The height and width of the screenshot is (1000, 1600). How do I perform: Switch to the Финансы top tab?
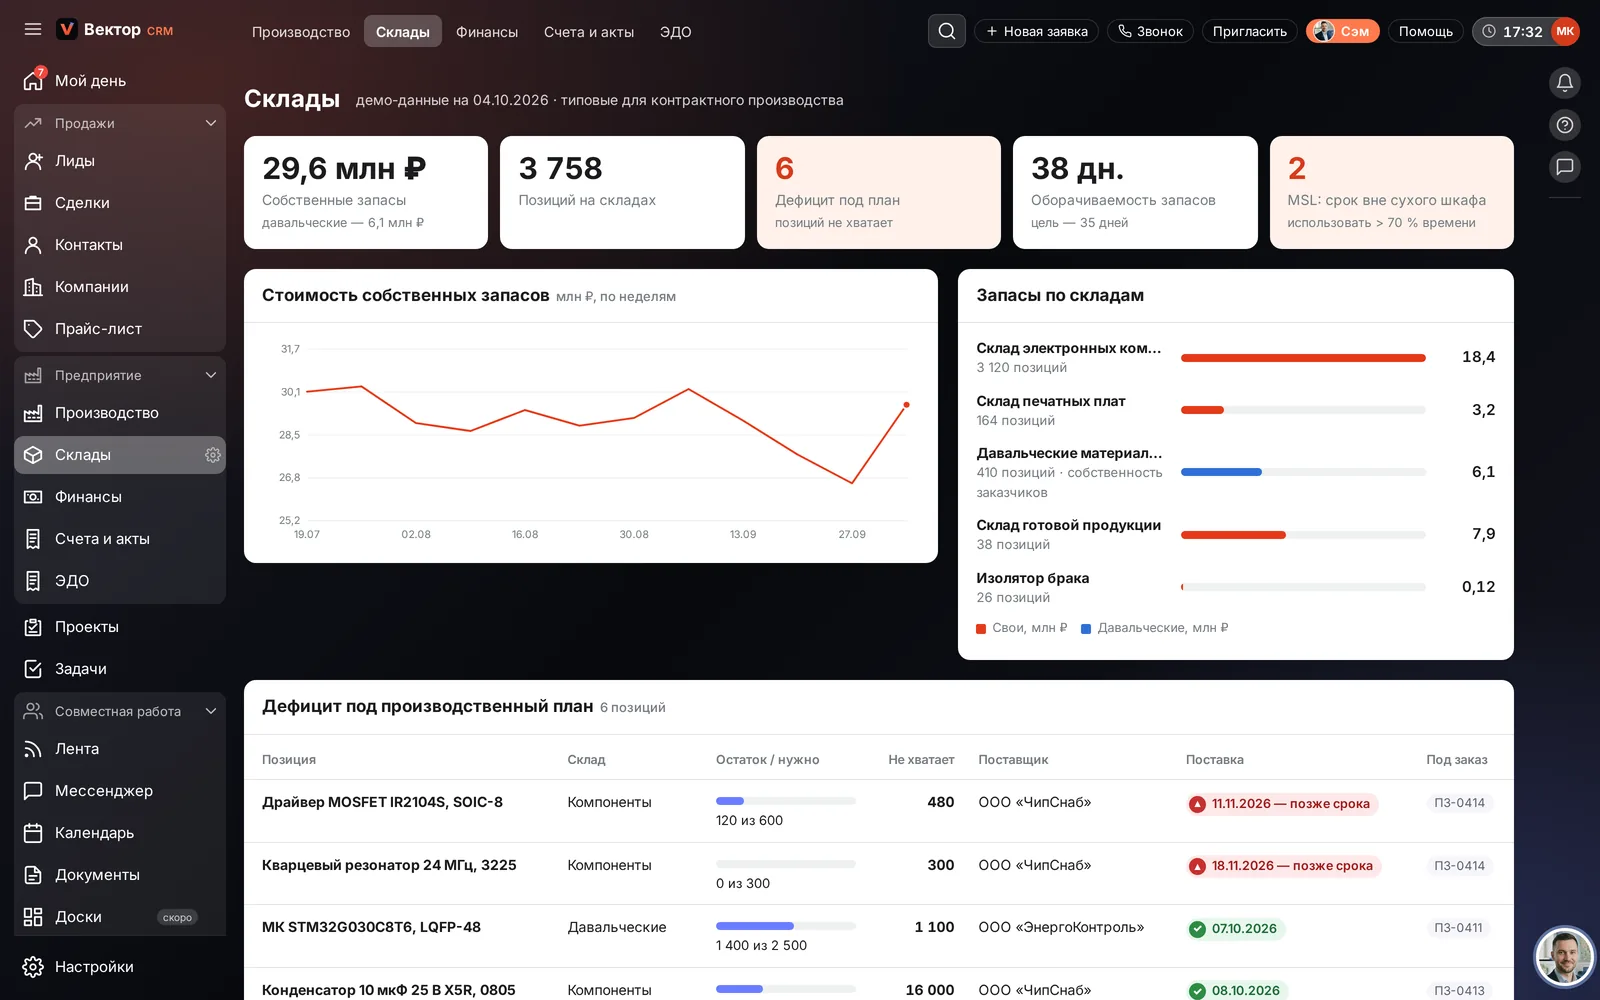coord(487,32)
